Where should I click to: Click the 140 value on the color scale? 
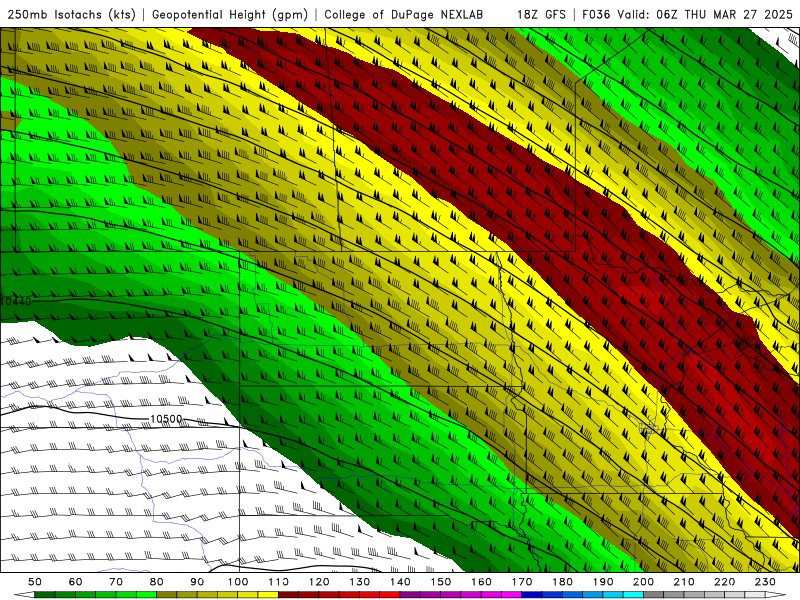click(x=400, y=582)
